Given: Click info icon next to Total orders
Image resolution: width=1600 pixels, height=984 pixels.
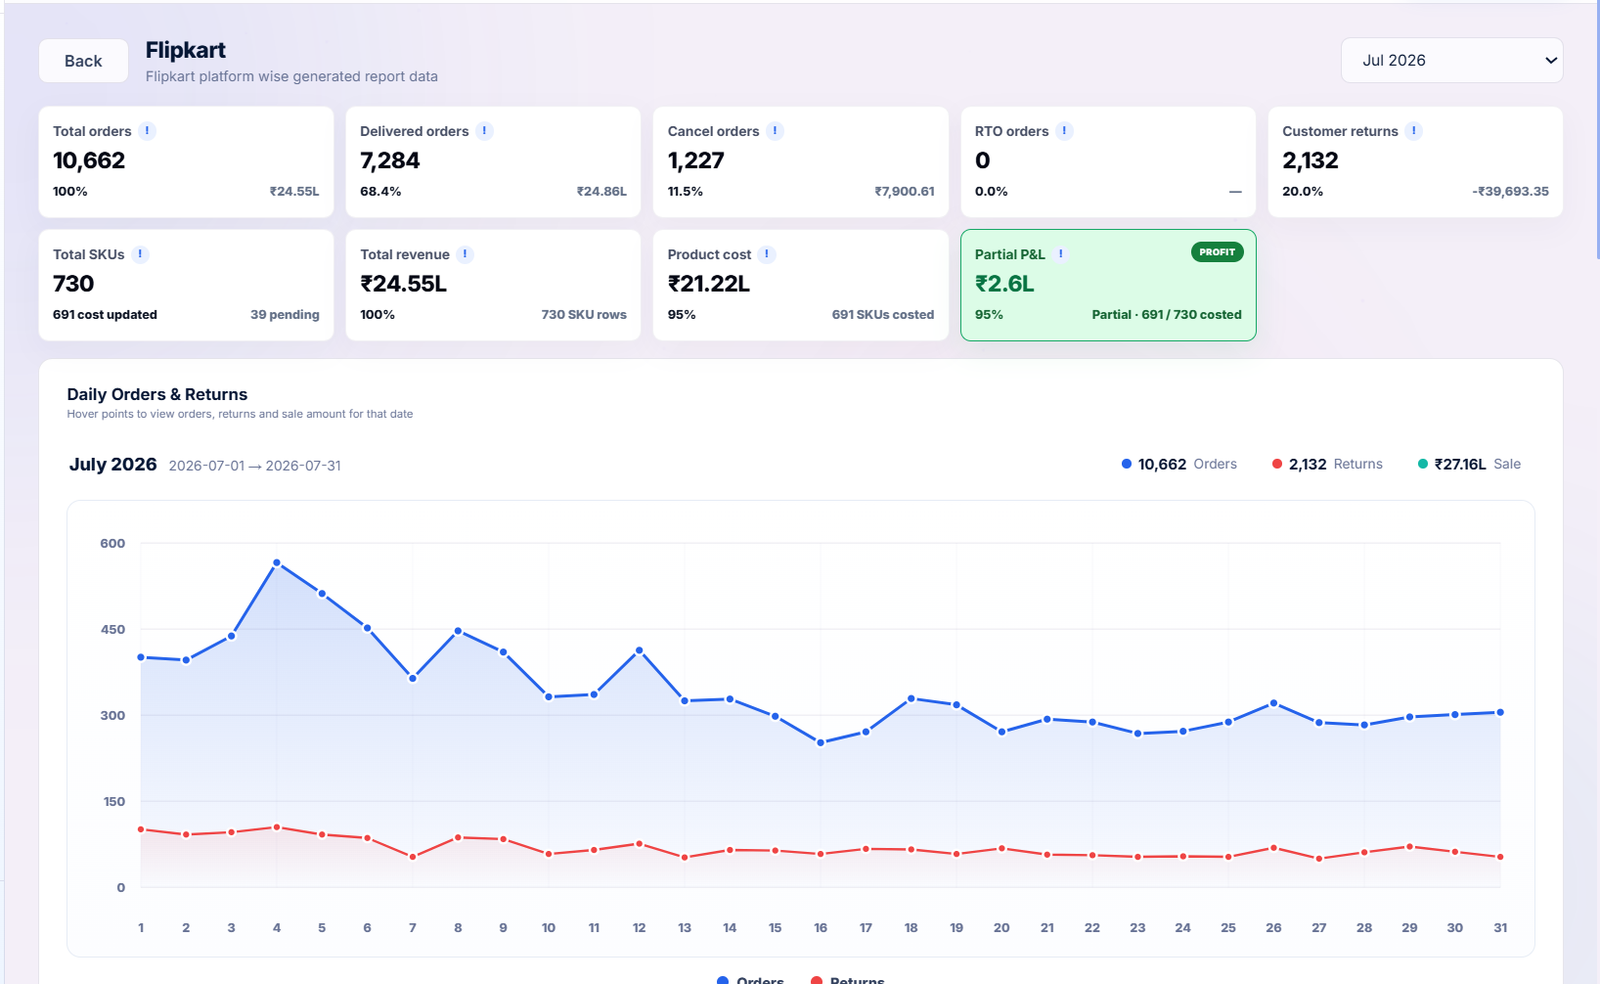Looking at the screenshot, I should [147, 131].
